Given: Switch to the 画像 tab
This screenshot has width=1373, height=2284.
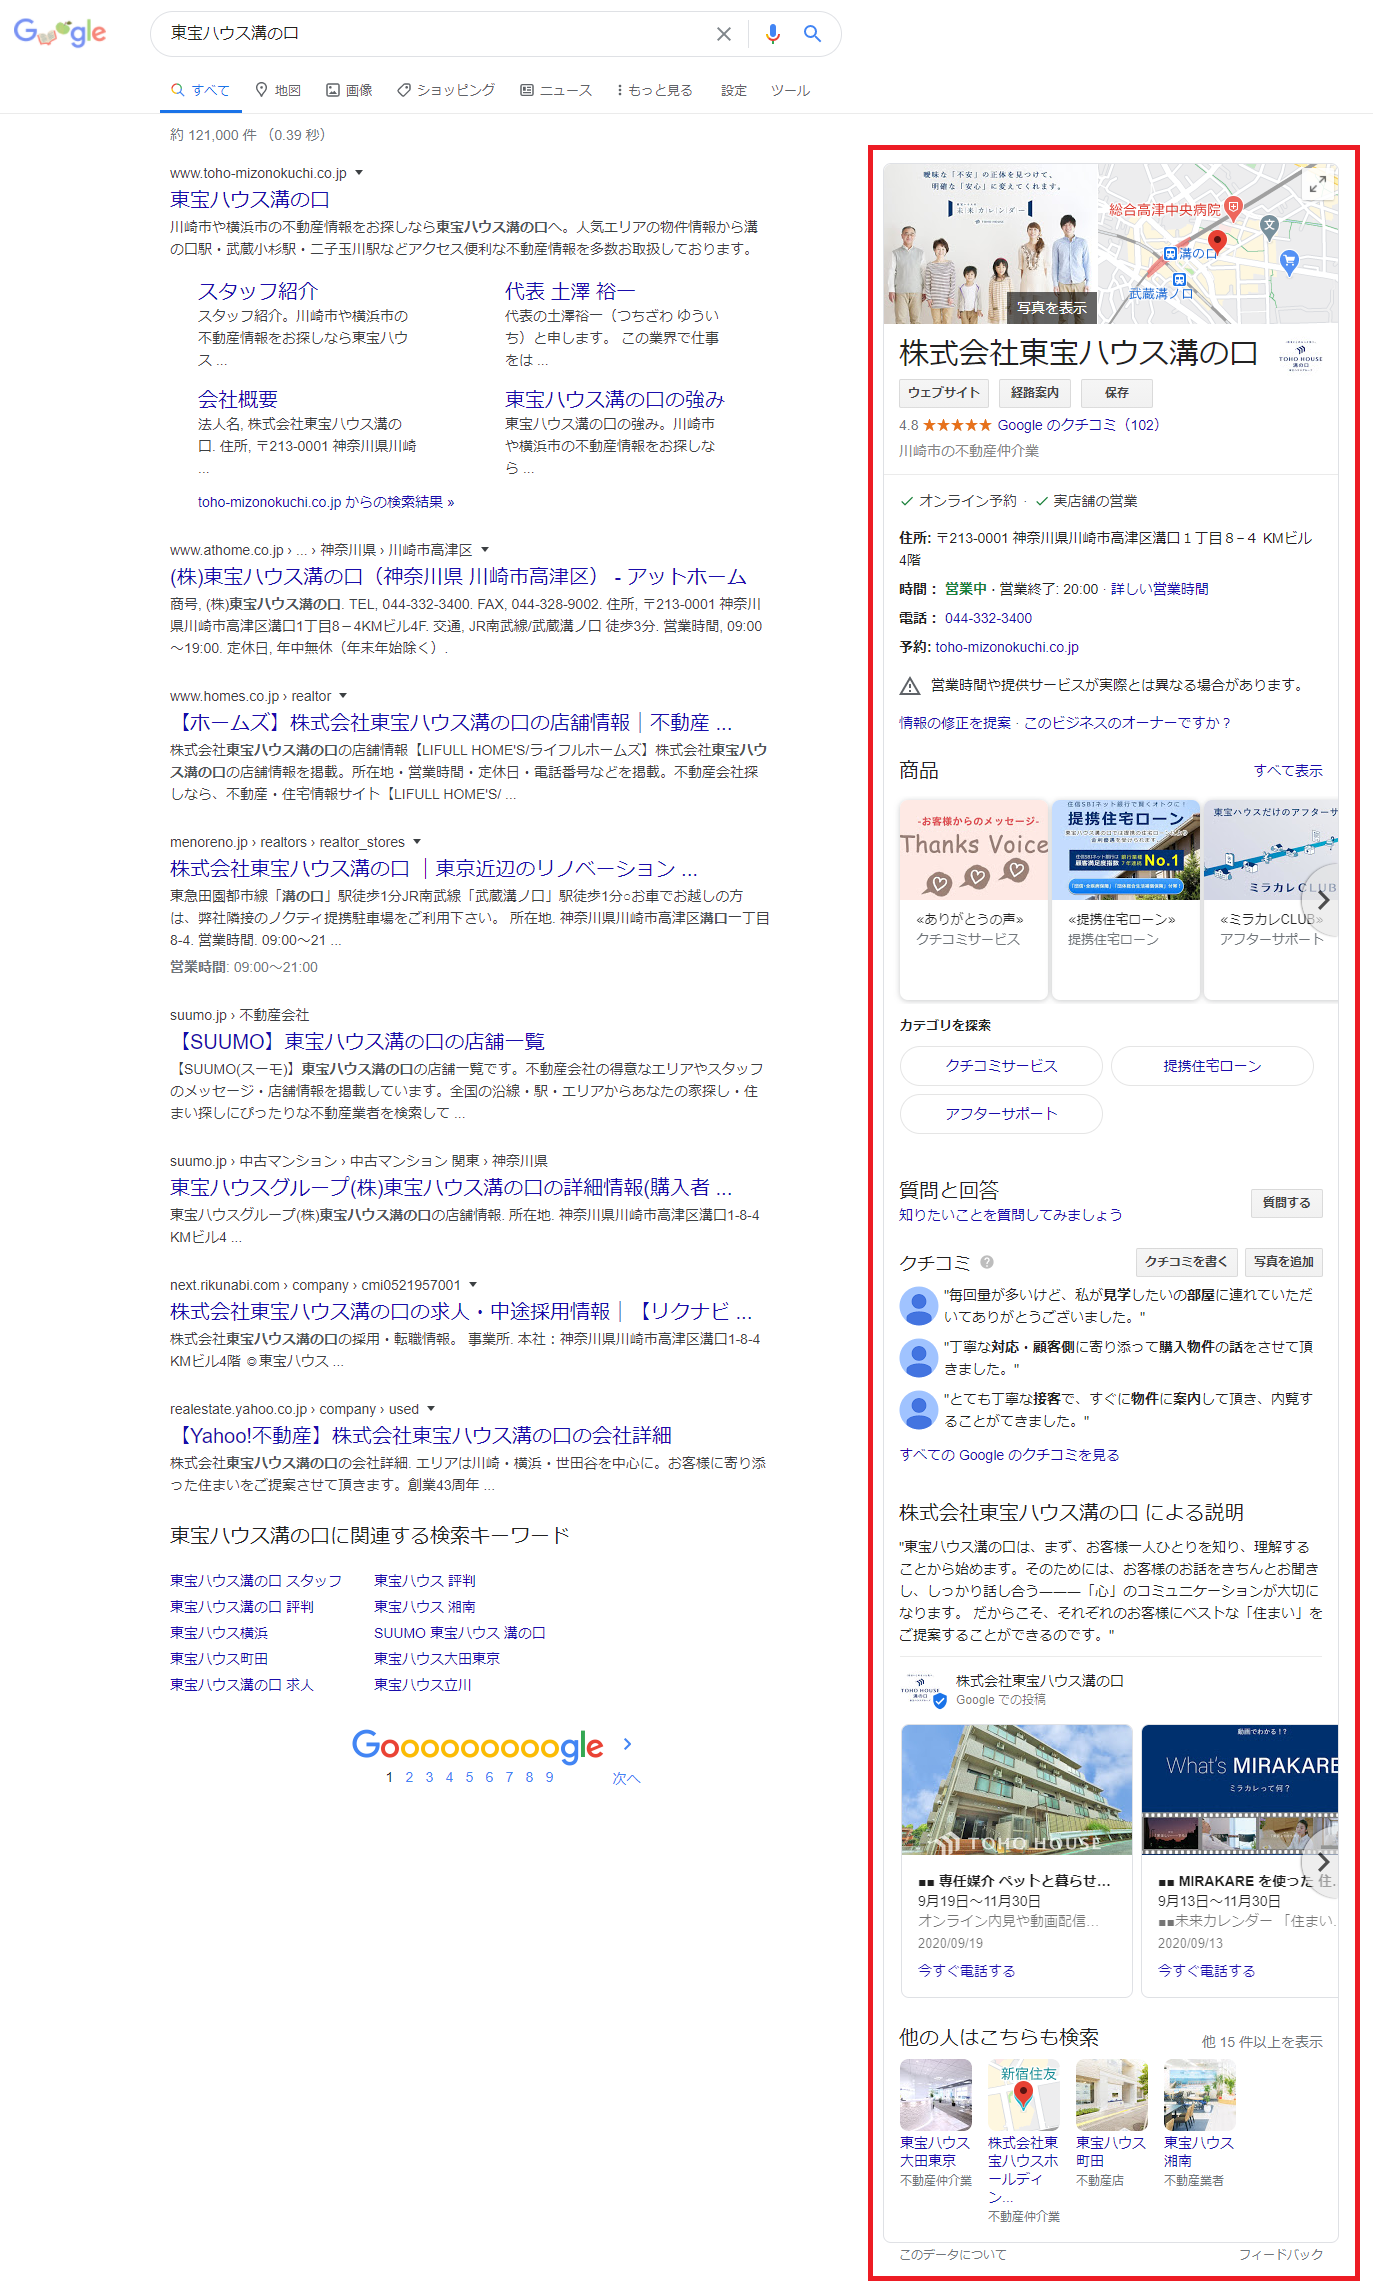Looking at the screenshot, I should click(349, 90).
